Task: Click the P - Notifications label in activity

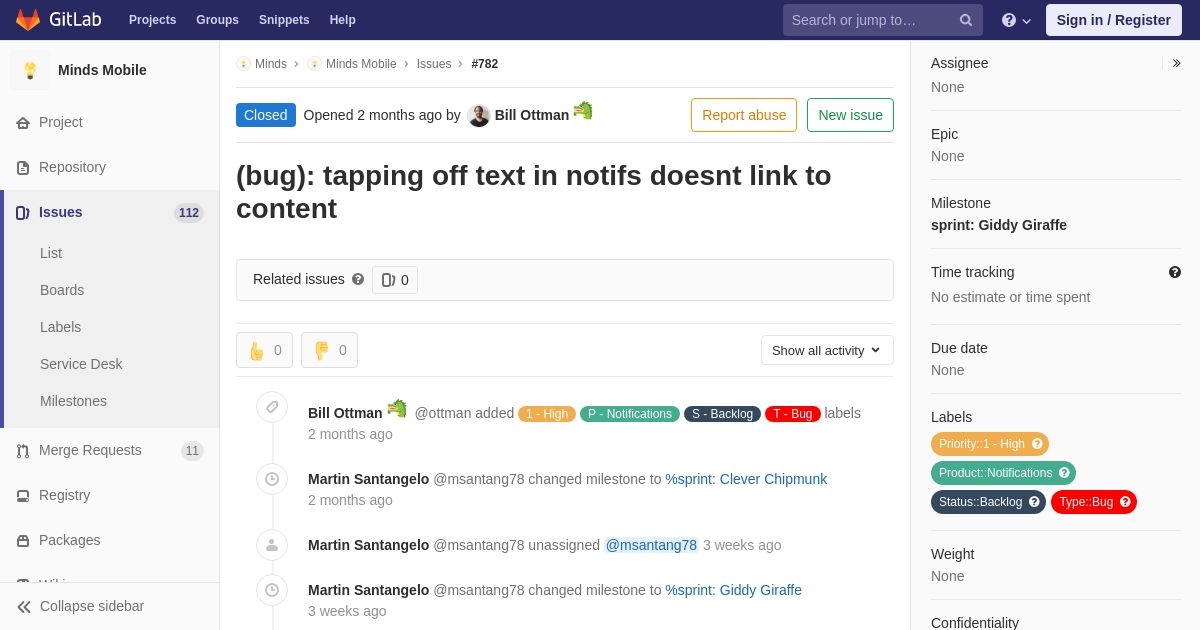Action: click(x=630, y=414)
